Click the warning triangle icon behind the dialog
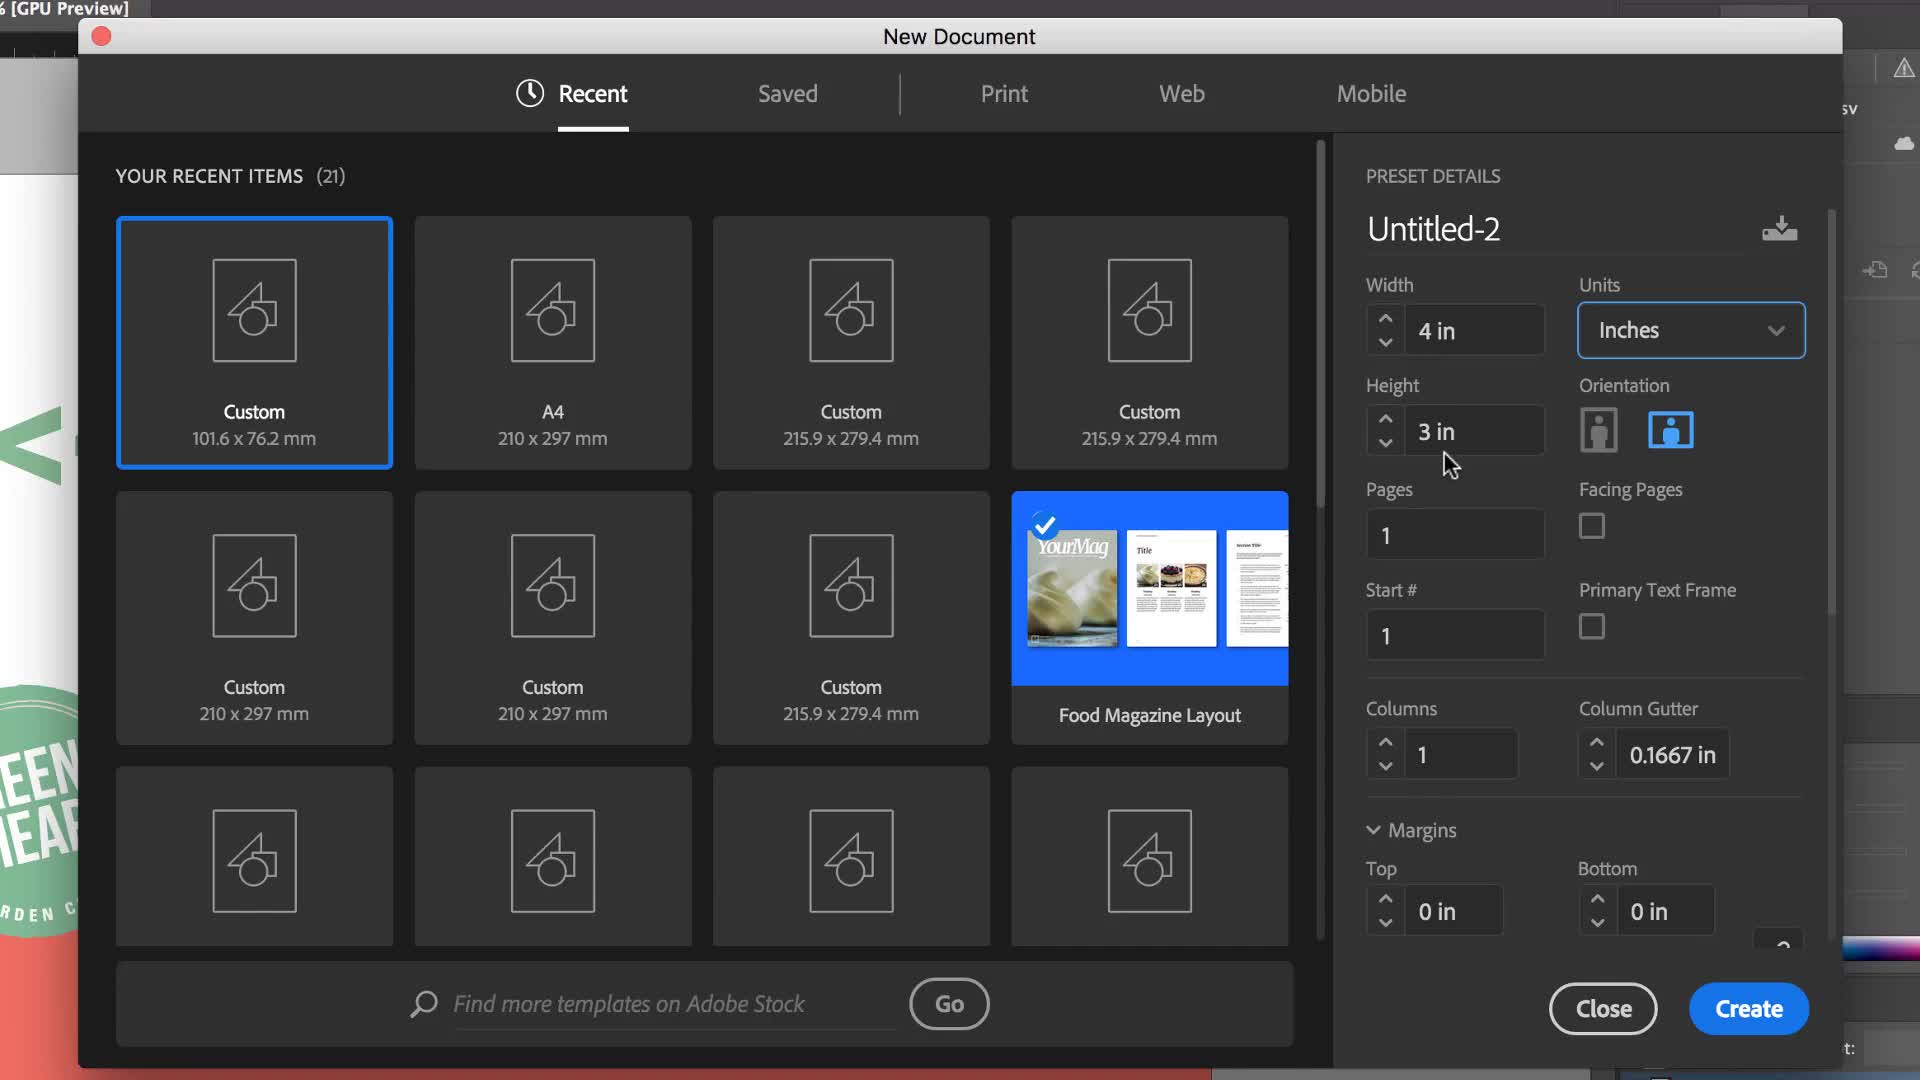This screenshot has width=1920, height=1080. pyautogui.click(x=1904, y=68)
